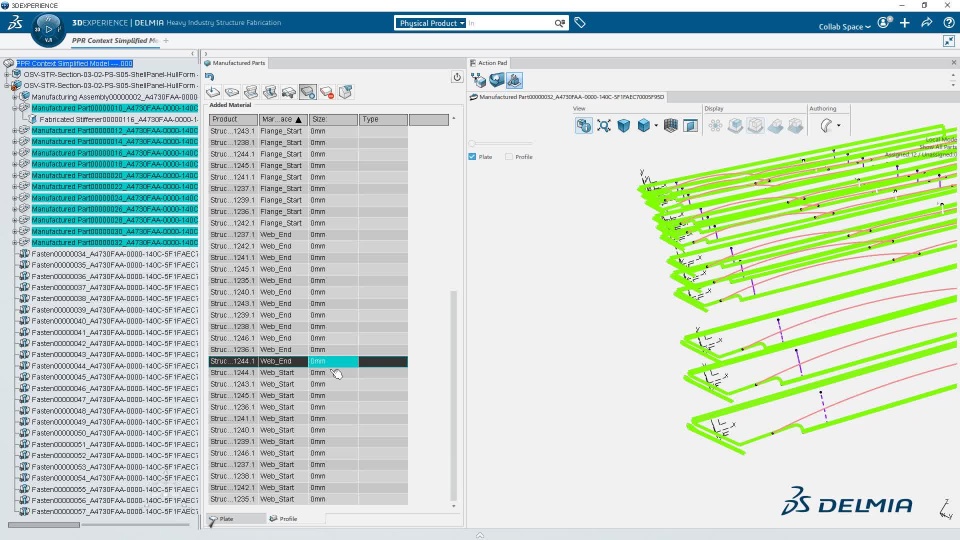
Task: Expand Manufactured Part00000012 tree node
Action: (x=15, y=130)
